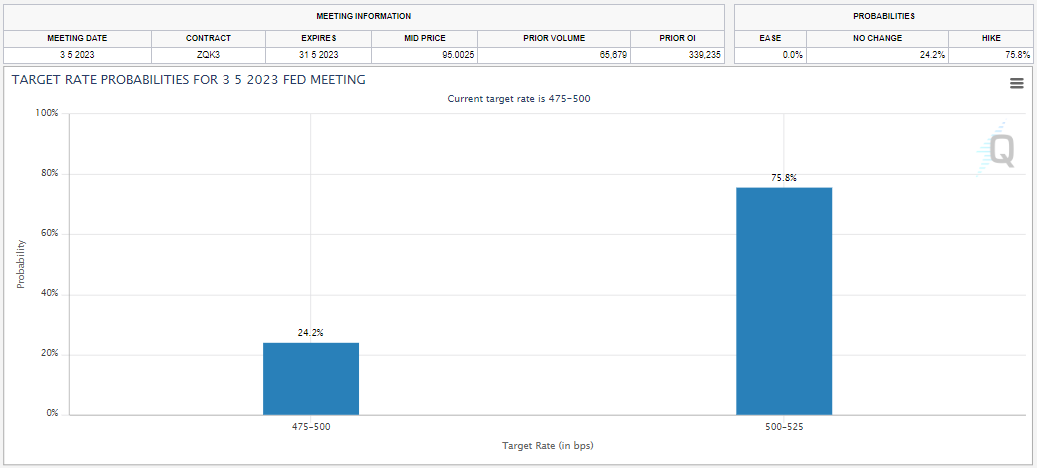Click the NO CHANGE probability header
This screenshot has height=468, width=1037.
coord(877,38)
